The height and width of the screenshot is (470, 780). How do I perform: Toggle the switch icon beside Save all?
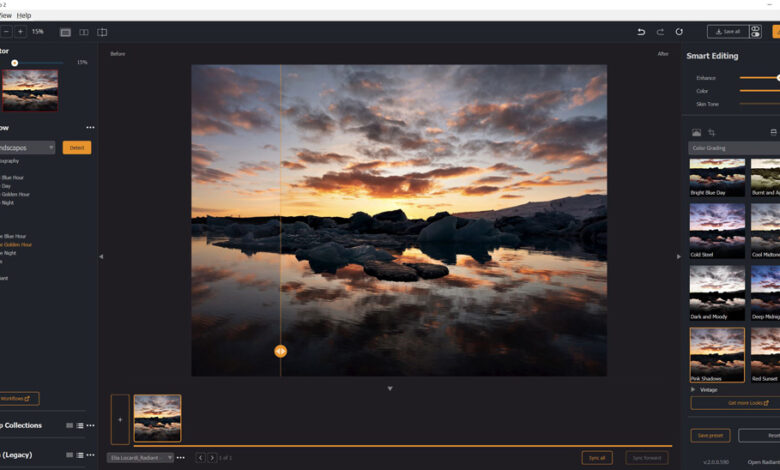click(756, 32)
